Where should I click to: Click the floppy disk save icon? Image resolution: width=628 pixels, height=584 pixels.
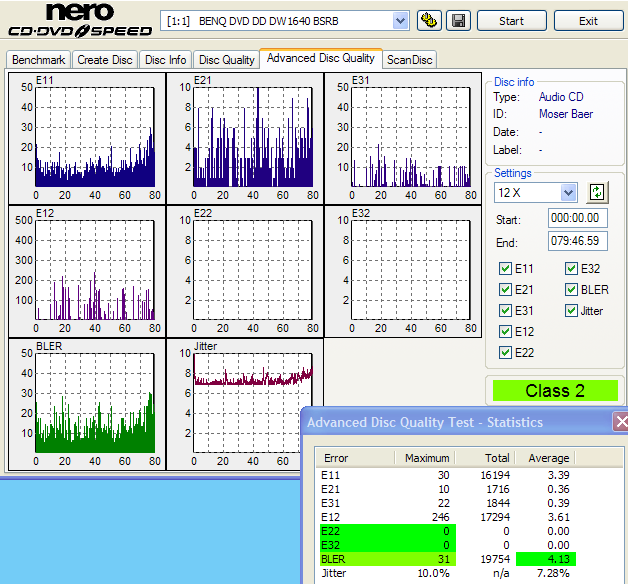tap(458, 20)
